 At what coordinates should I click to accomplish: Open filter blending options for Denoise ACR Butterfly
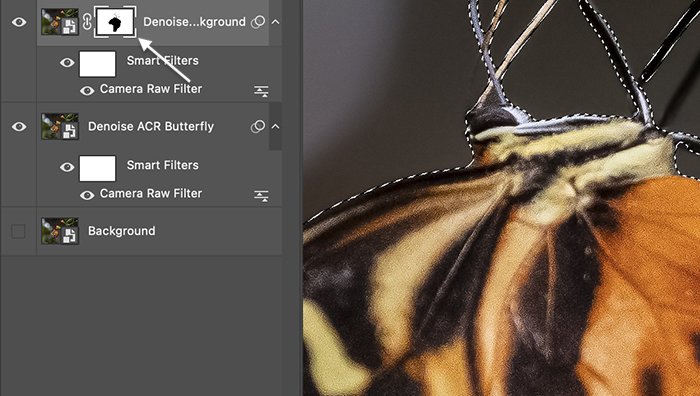pos(261,196)
